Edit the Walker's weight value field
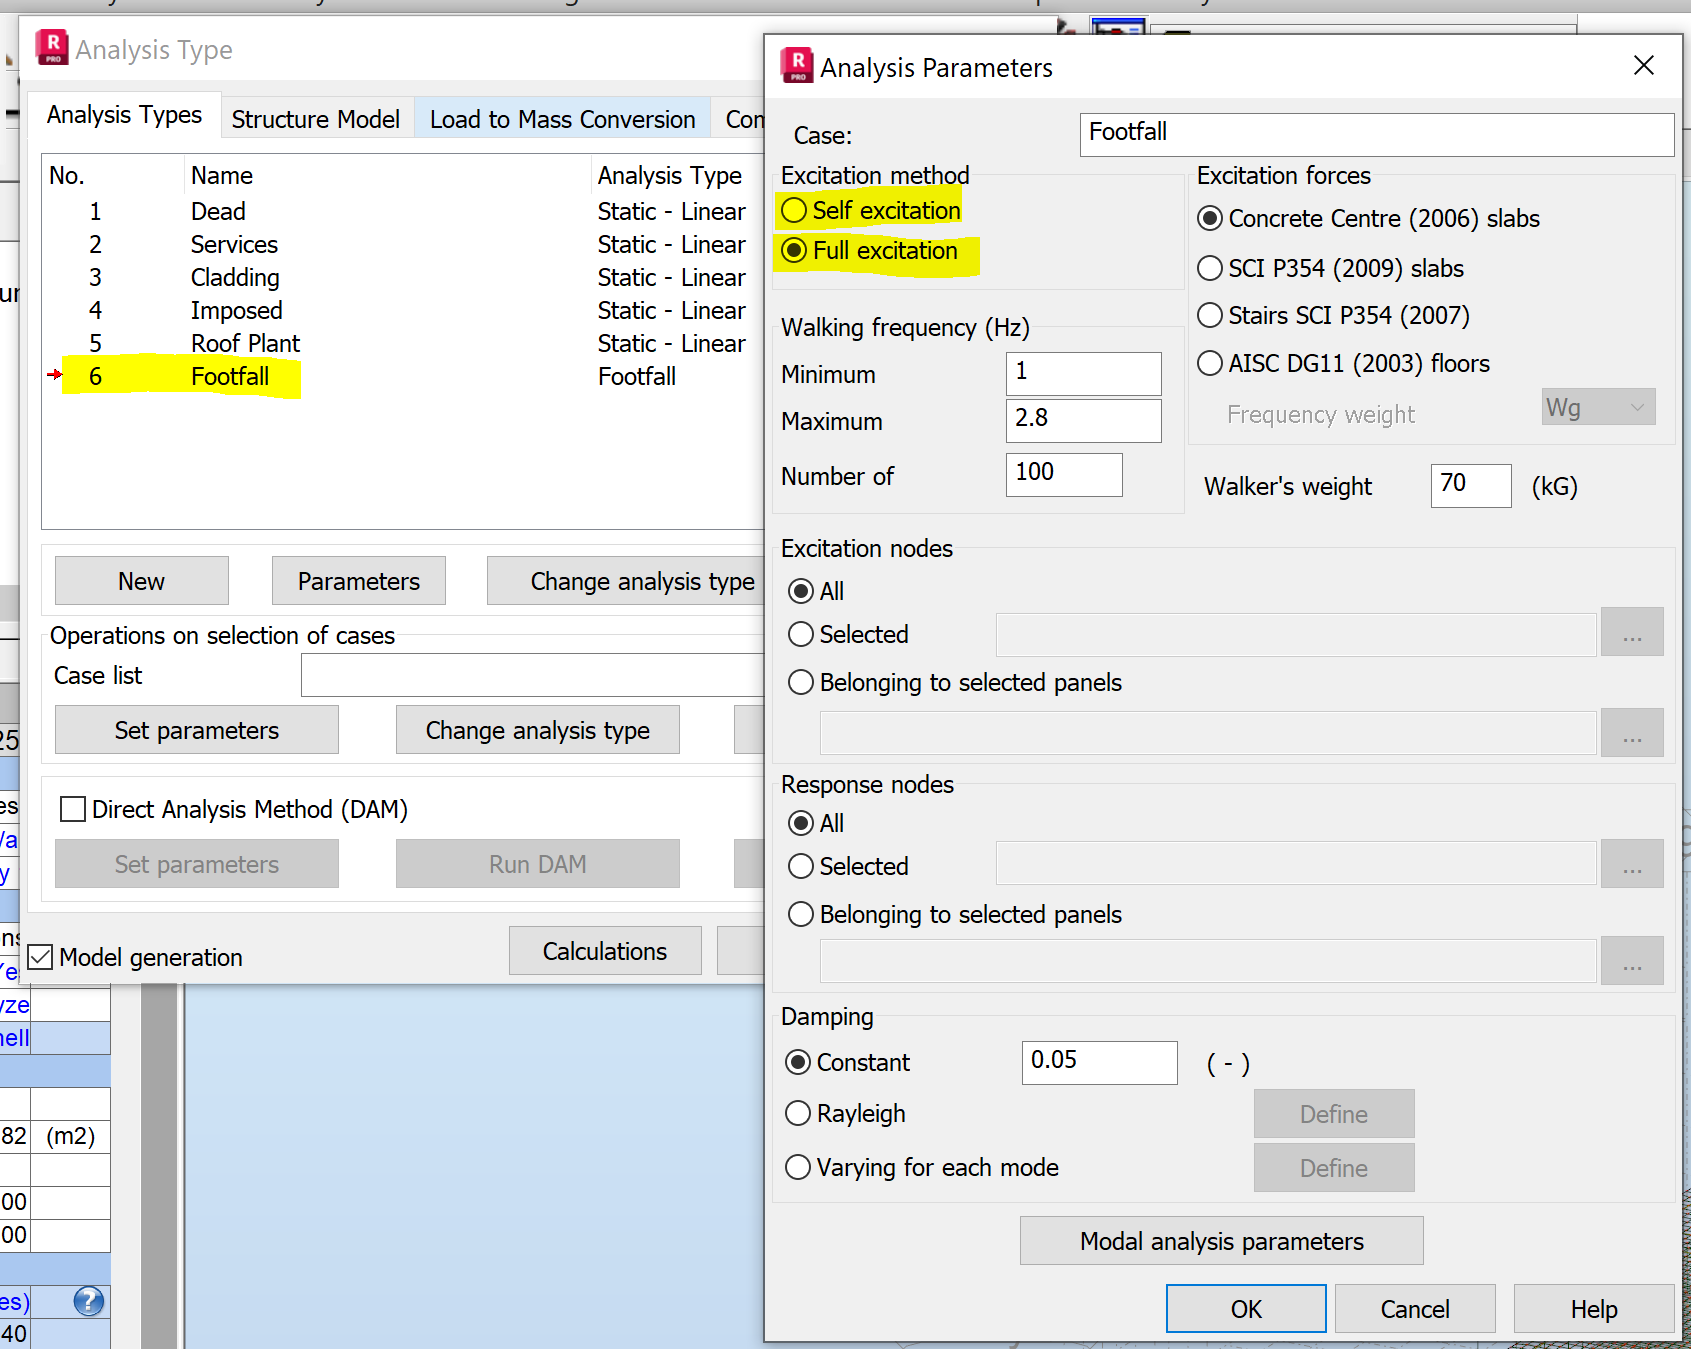Viewport: 1691px width, 1349px height. [x=1470, y=486]
